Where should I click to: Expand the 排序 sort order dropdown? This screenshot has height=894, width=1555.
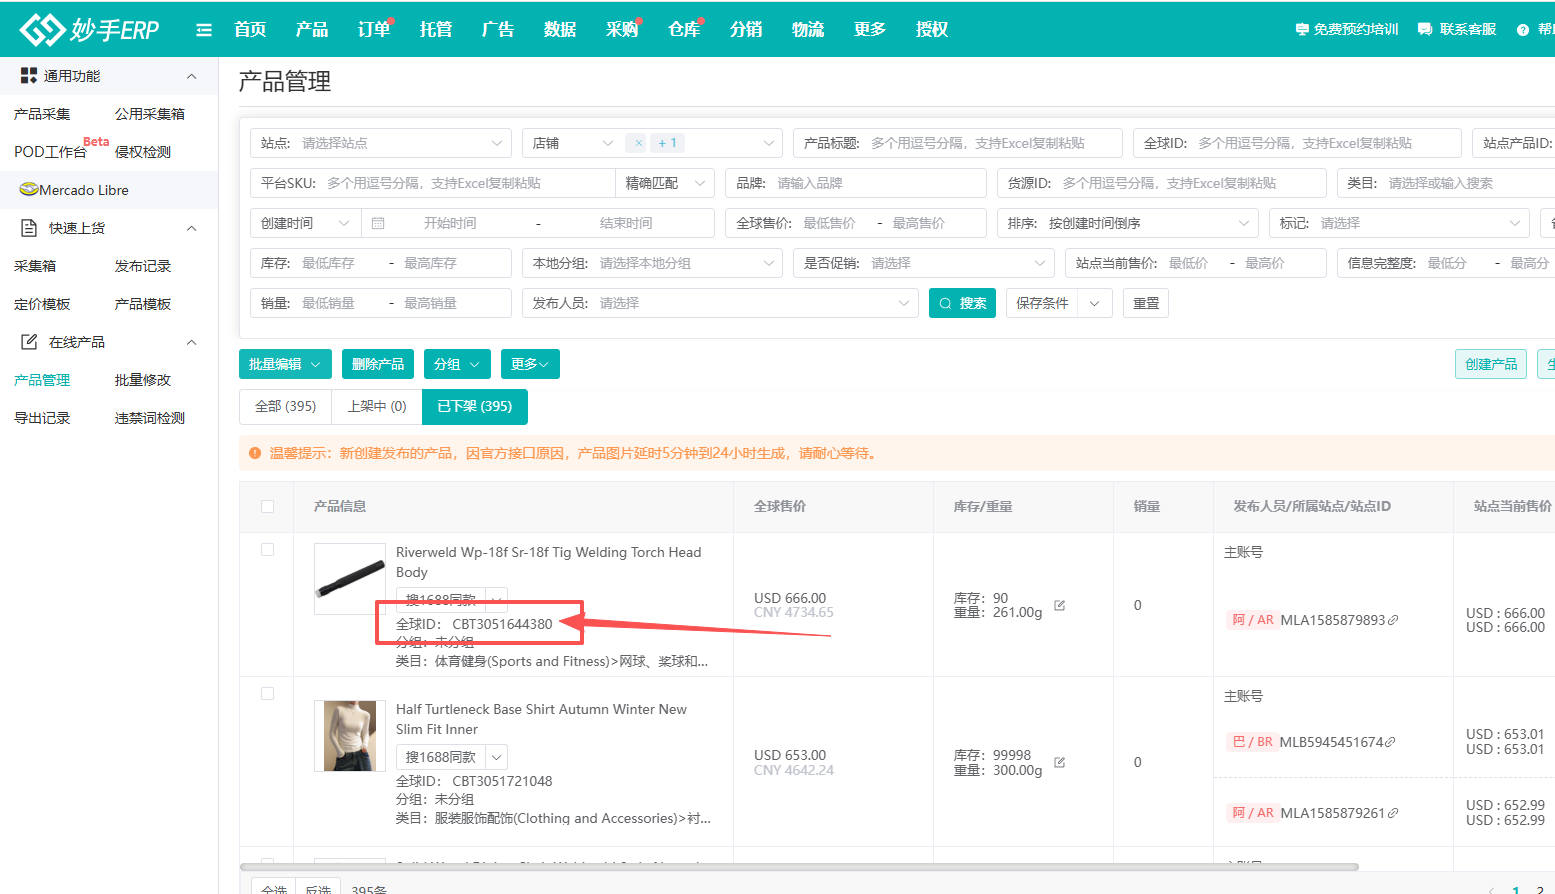(x=1242, y=223)
